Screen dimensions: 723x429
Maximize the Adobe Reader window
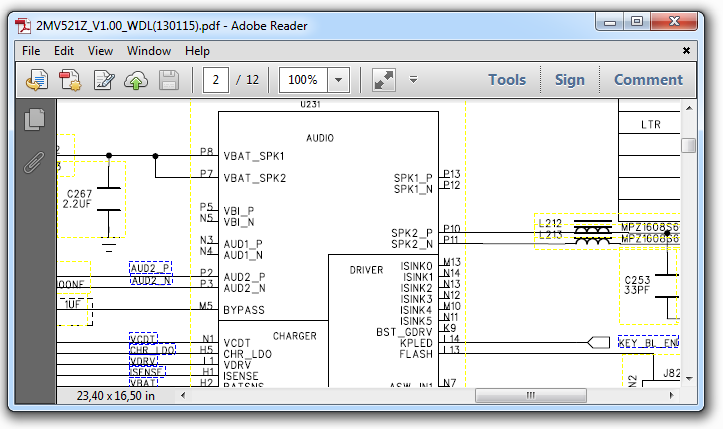tap(637, 21)
